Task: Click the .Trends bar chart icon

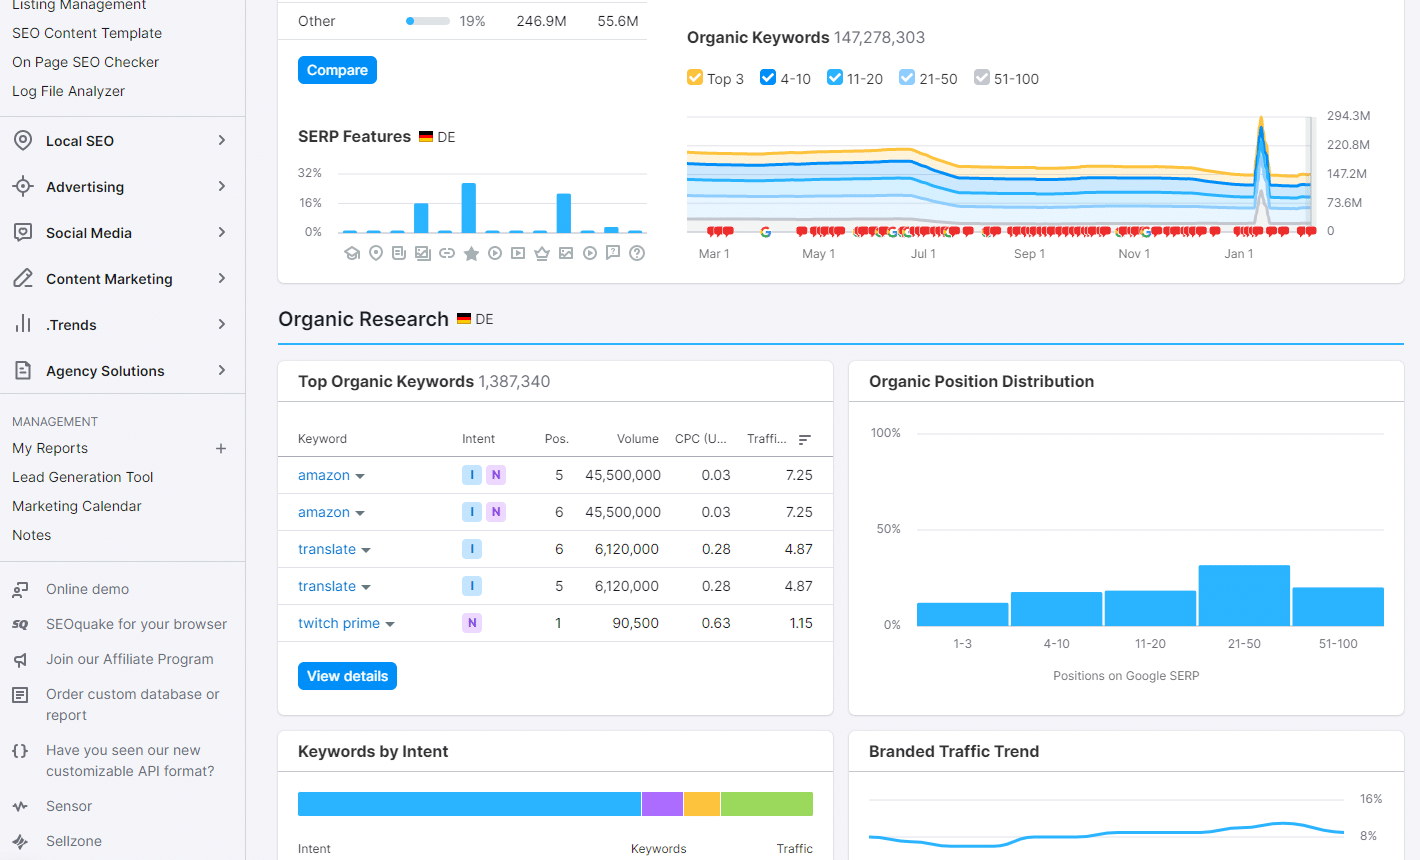Action: click(x=23, y=324)
